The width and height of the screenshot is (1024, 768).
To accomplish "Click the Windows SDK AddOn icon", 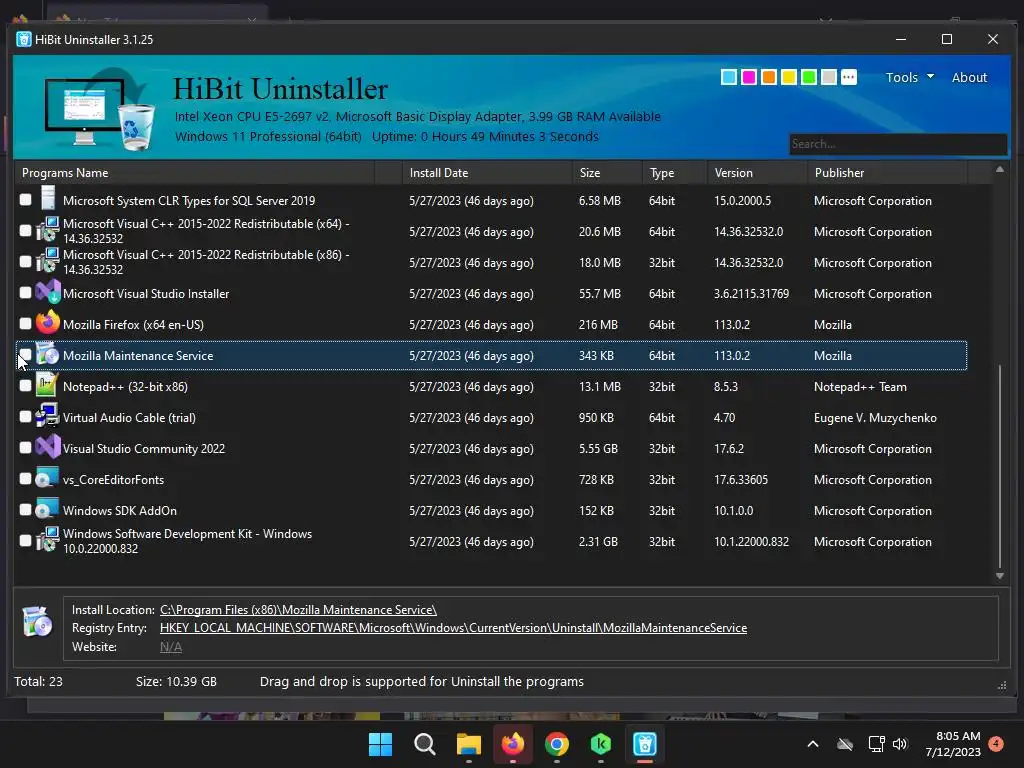I will pos(48,509).
